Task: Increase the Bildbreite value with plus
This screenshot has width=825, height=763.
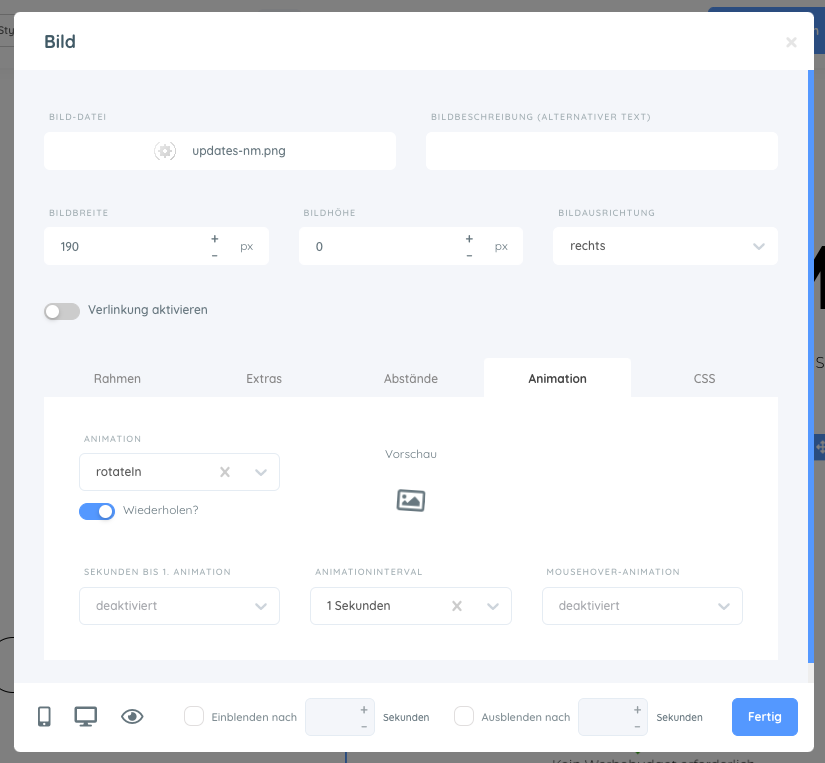Action: click(215, 239)
